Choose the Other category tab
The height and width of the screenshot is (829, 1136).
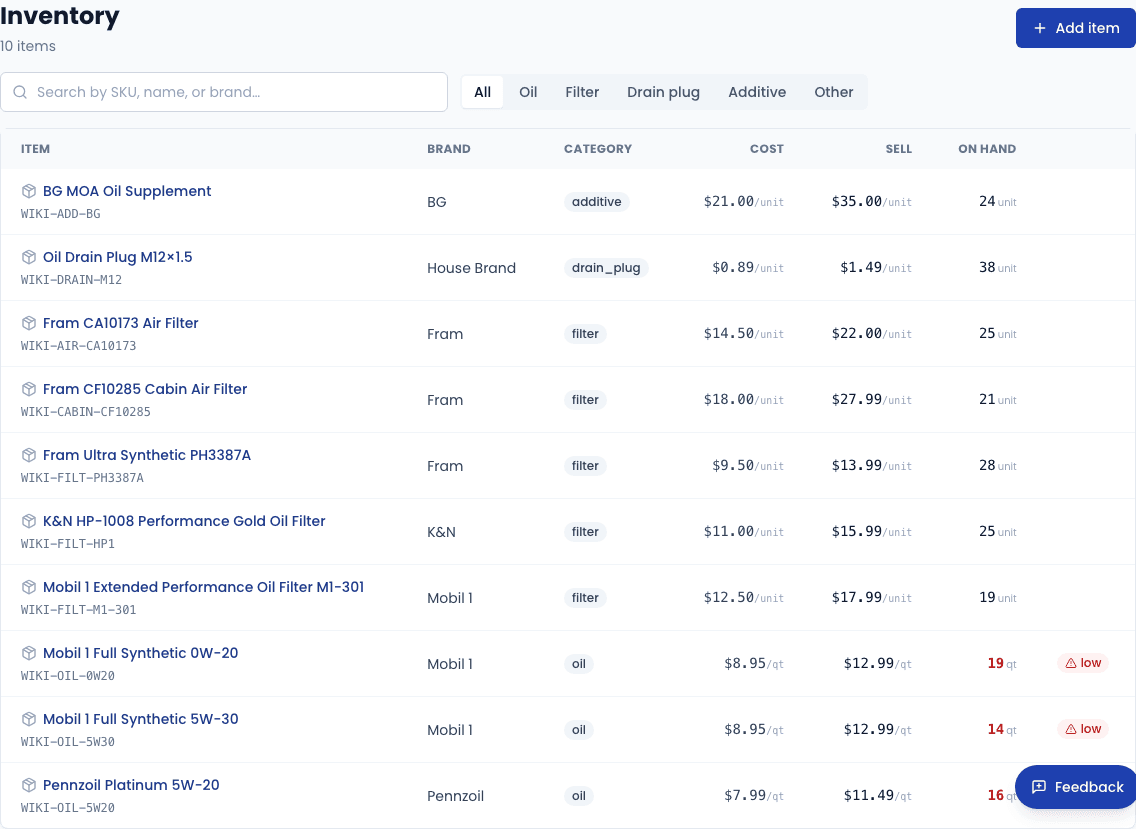pos(834,92)
